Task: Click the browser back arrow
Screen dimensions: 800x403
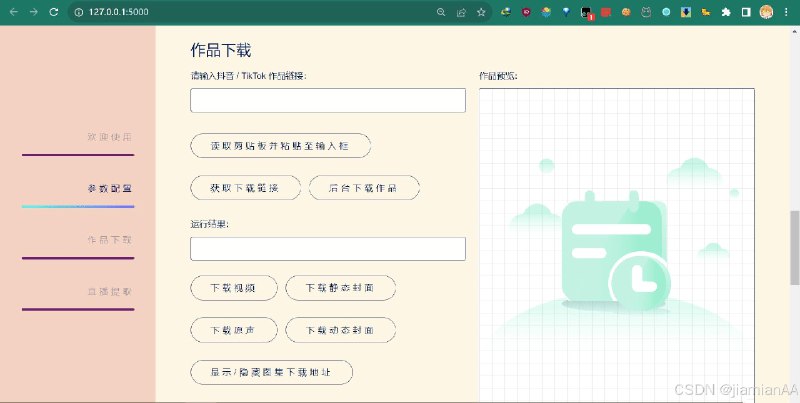Action: click(13, 12)
